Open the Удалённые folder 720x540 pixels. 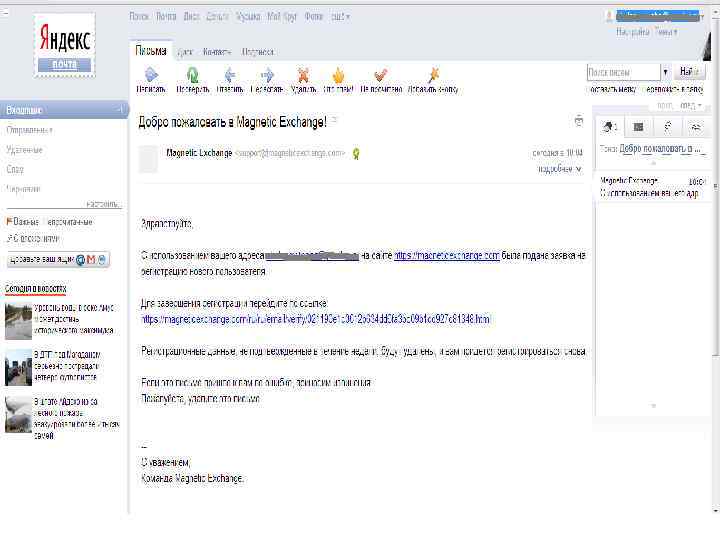pyautogui.click(x=24, y=150)
